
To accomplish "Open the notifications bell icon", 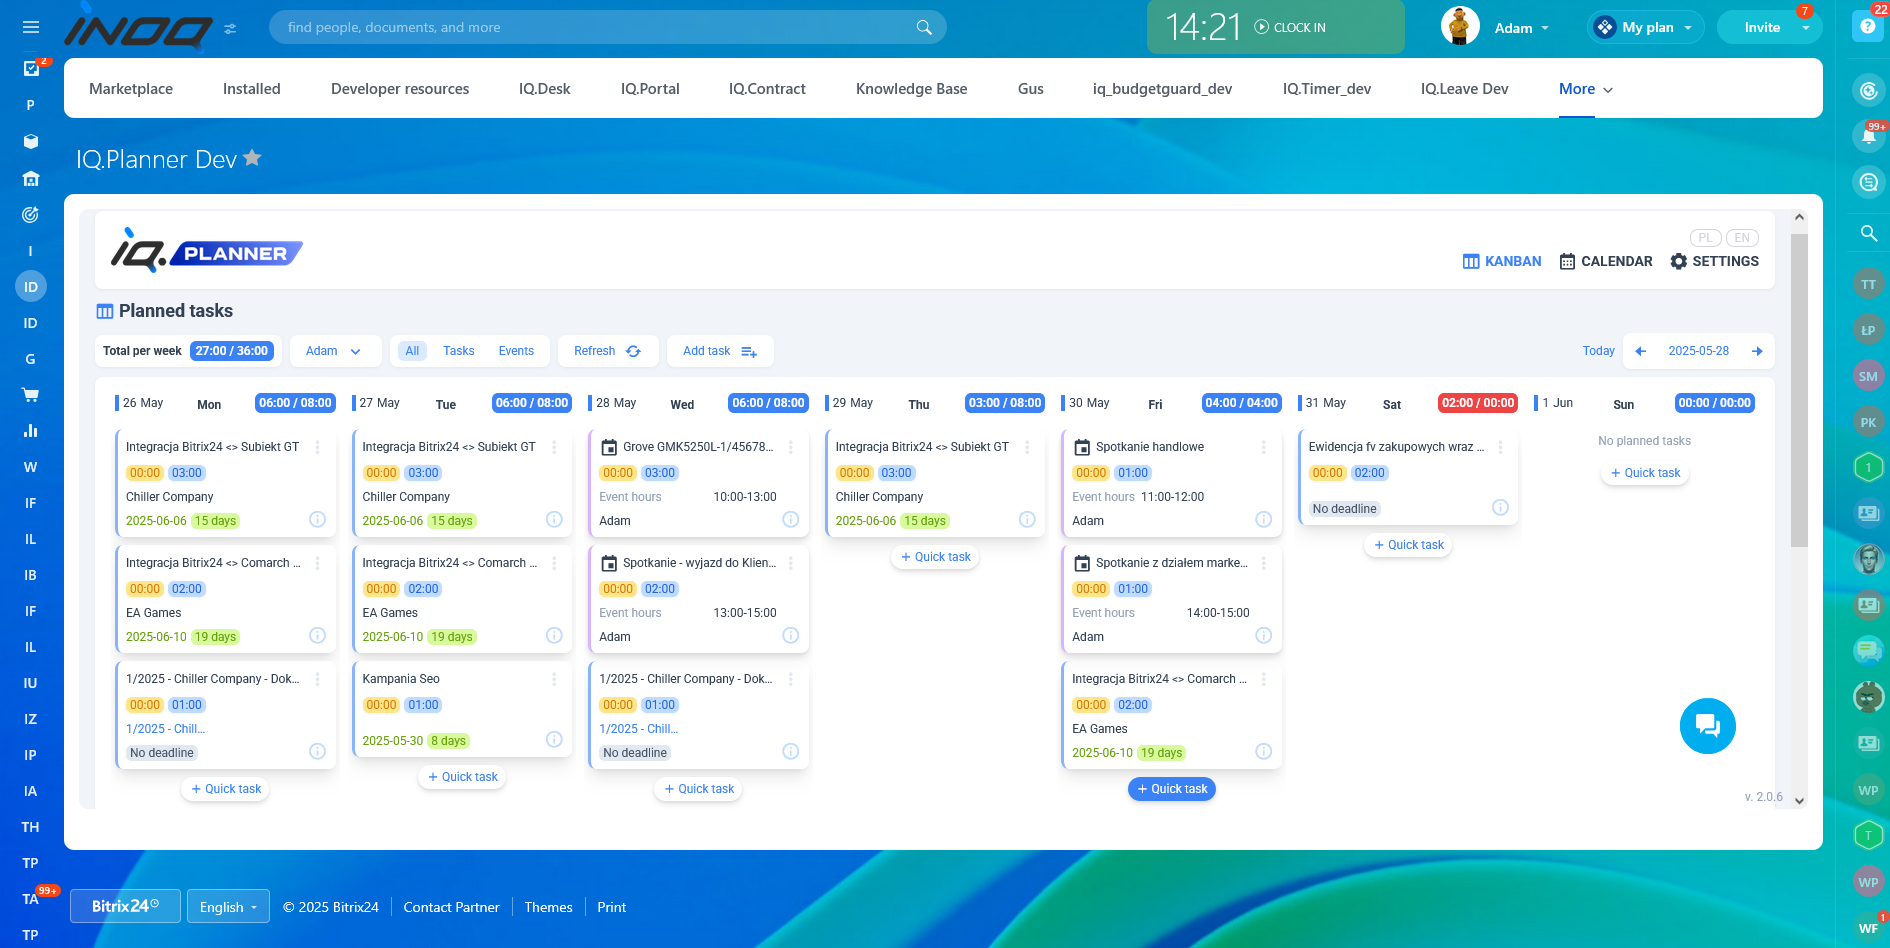I will [x=1868, y=136].
